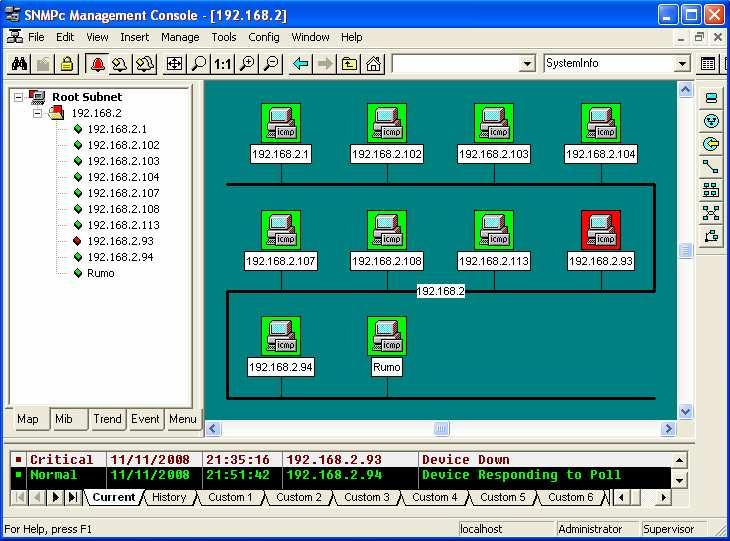This screenshot has height=541, width=730.
Task: Click the blue back arrow icon
Action: (301, 64)
